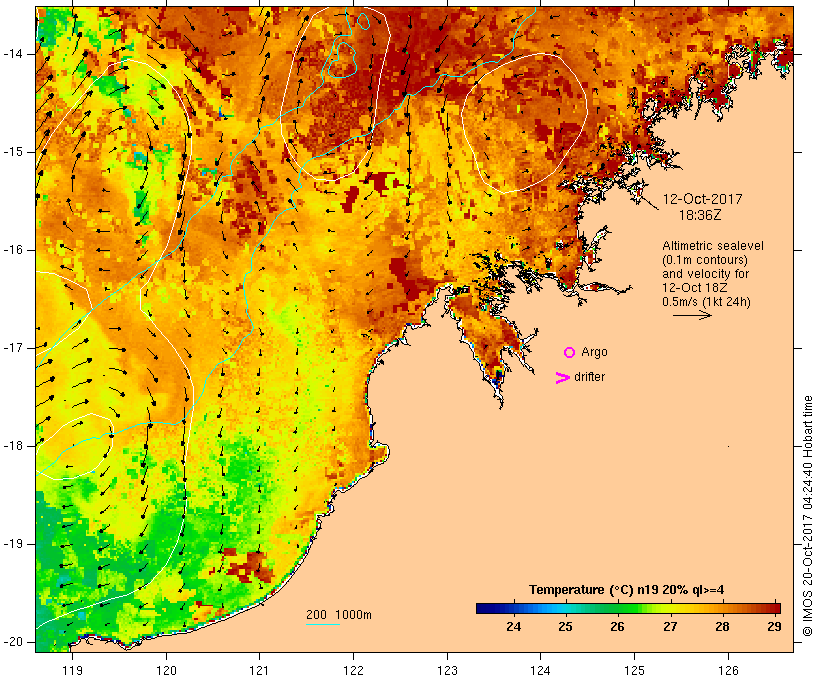Click the longitude axis label 122
820x680 pixels.
(354, 670)
